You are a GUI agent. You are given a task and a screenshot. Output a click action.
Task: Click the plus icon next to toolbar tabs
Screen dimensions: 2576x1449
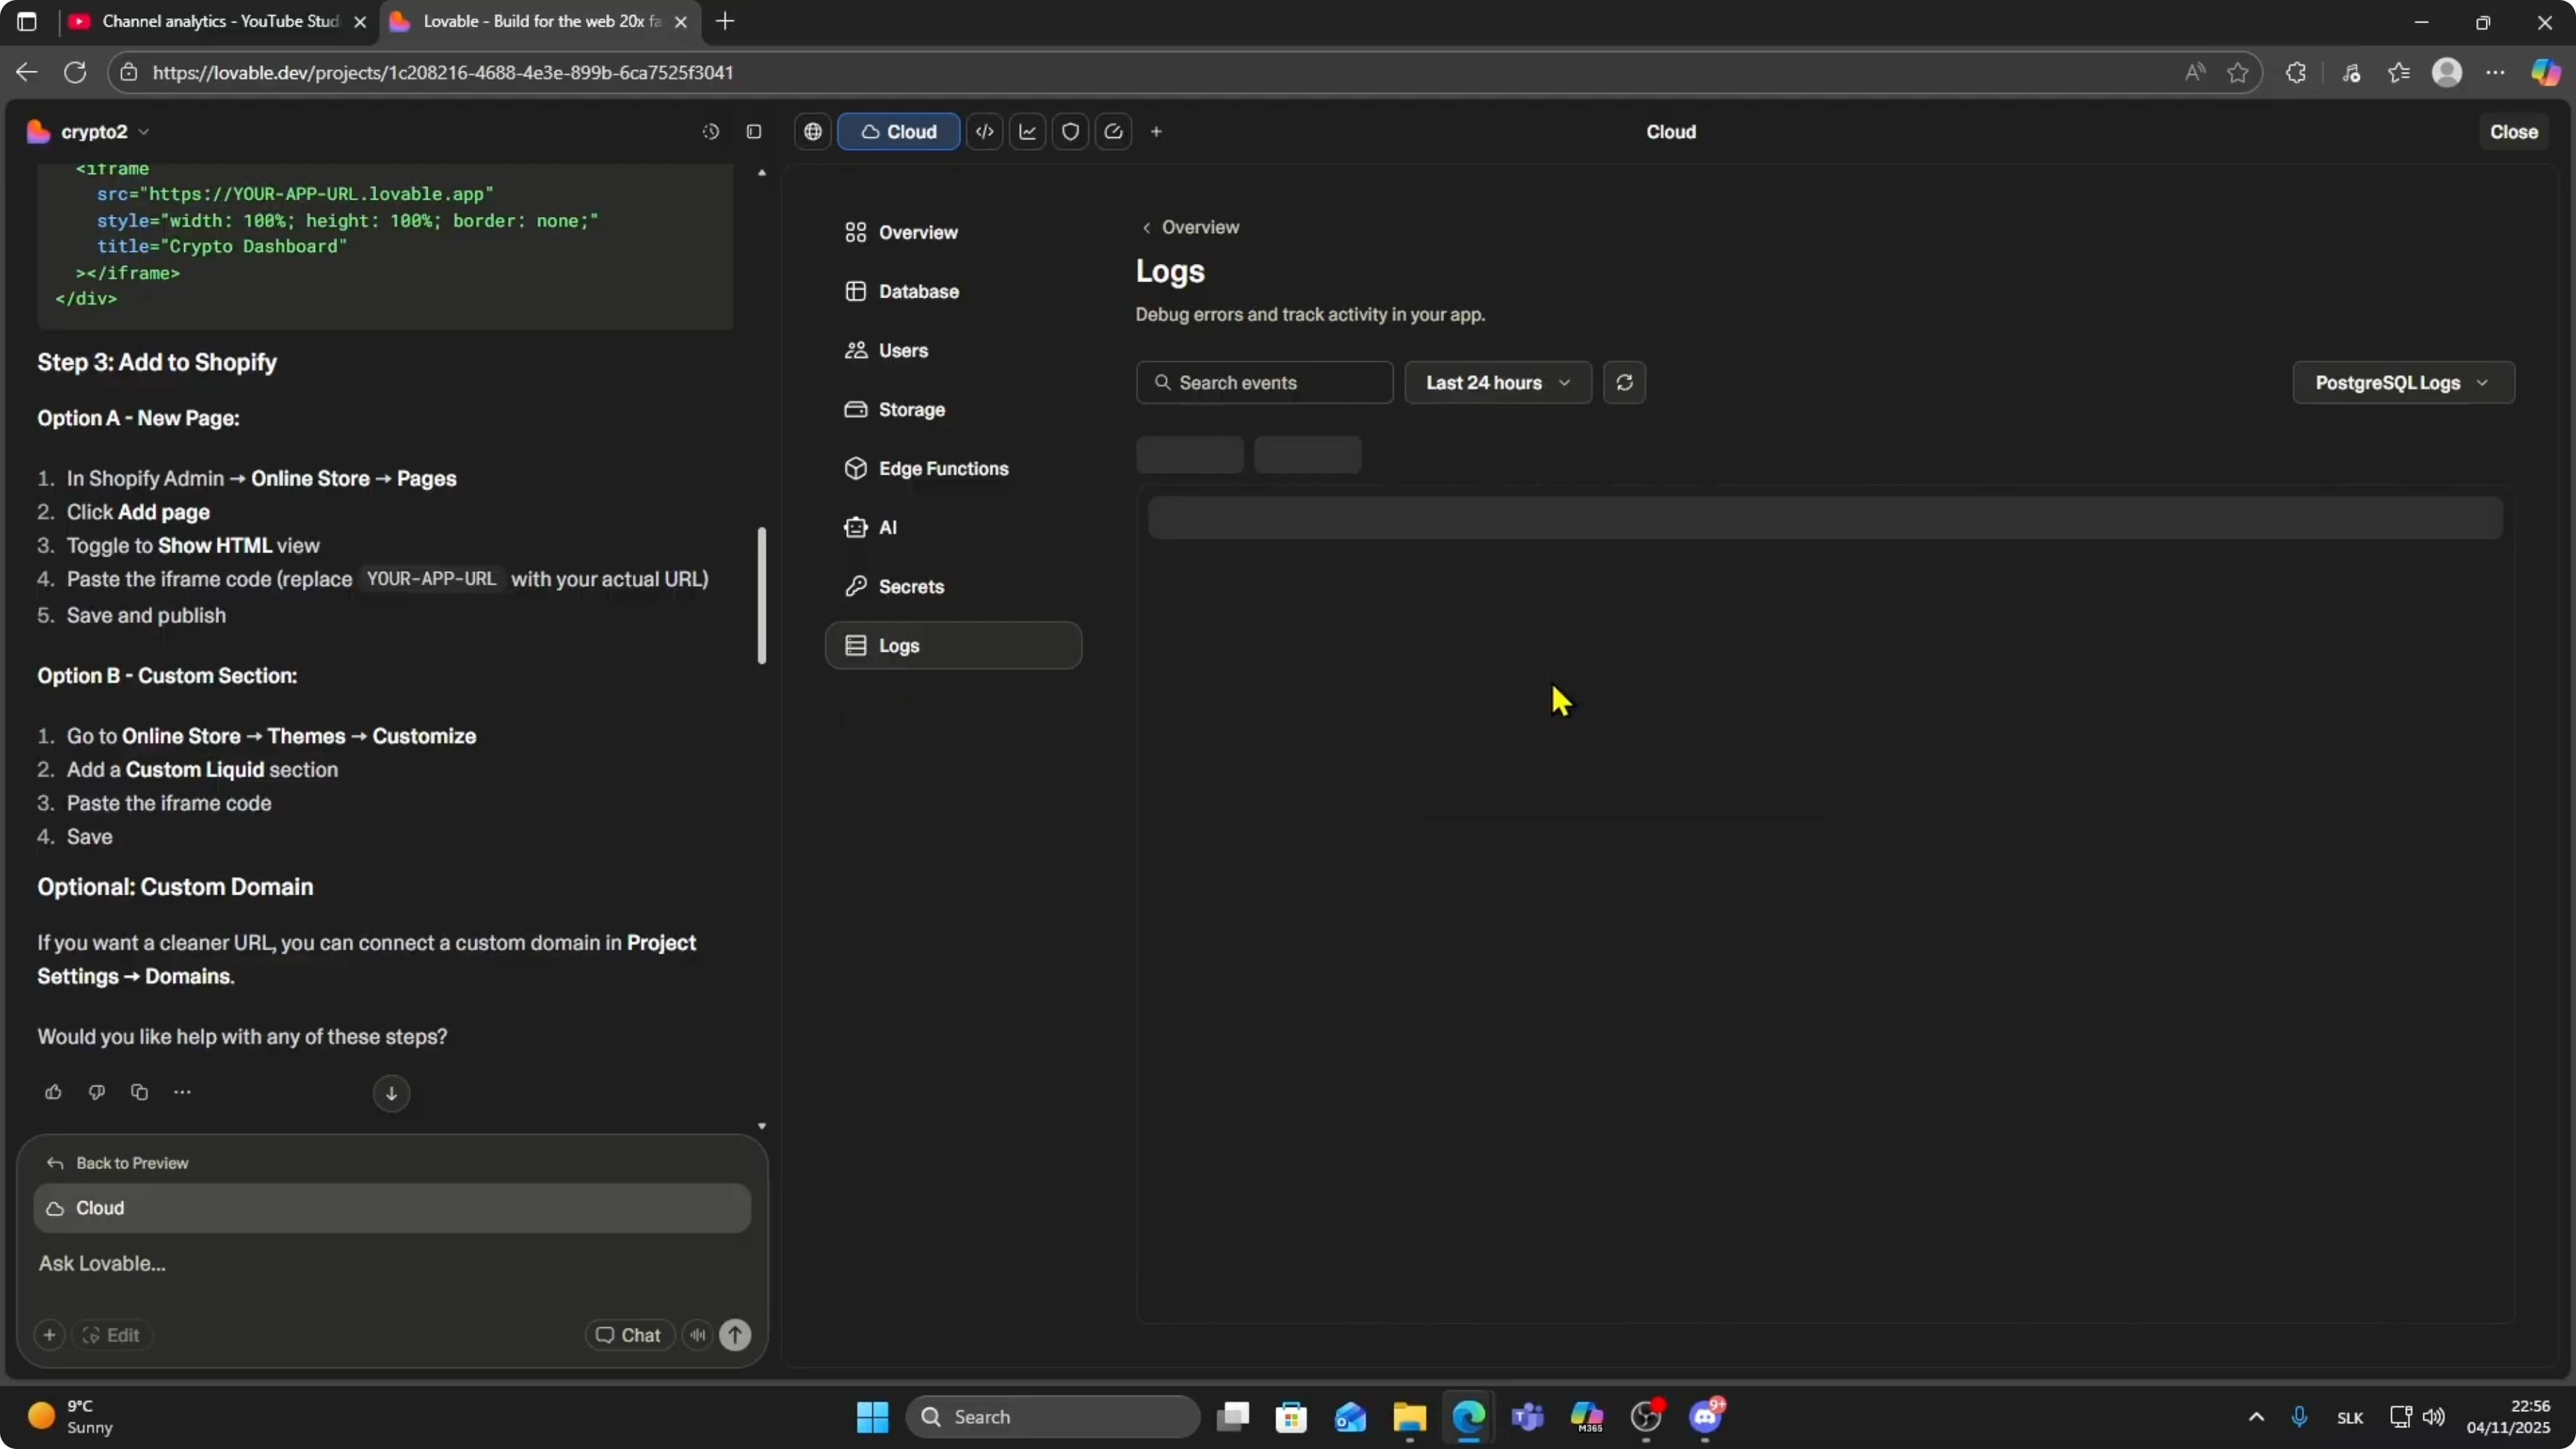pos(1157,131)
